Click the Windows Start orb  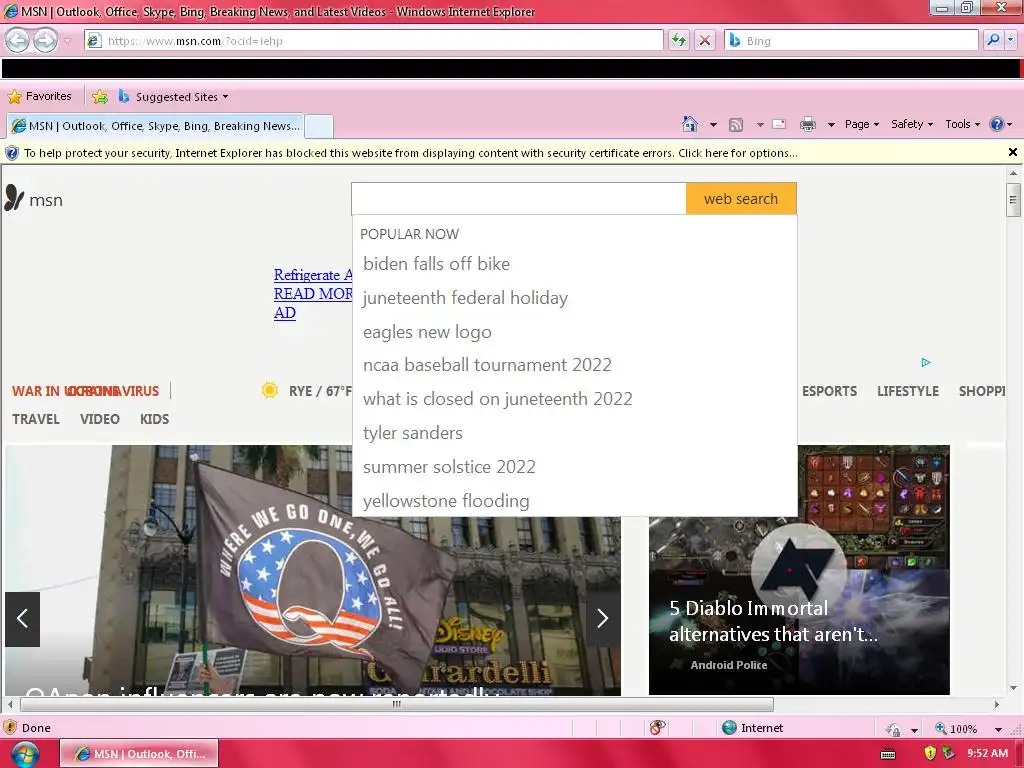pyautogui.click(x=25, y=754)
